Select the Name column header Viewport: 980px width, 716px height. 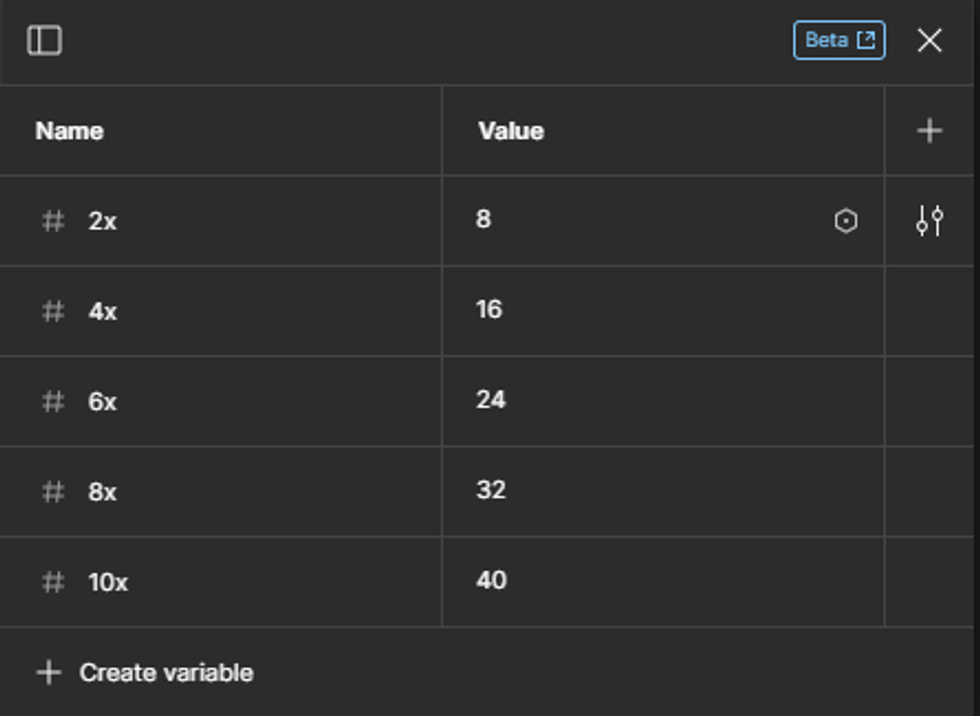coord(68,131)
